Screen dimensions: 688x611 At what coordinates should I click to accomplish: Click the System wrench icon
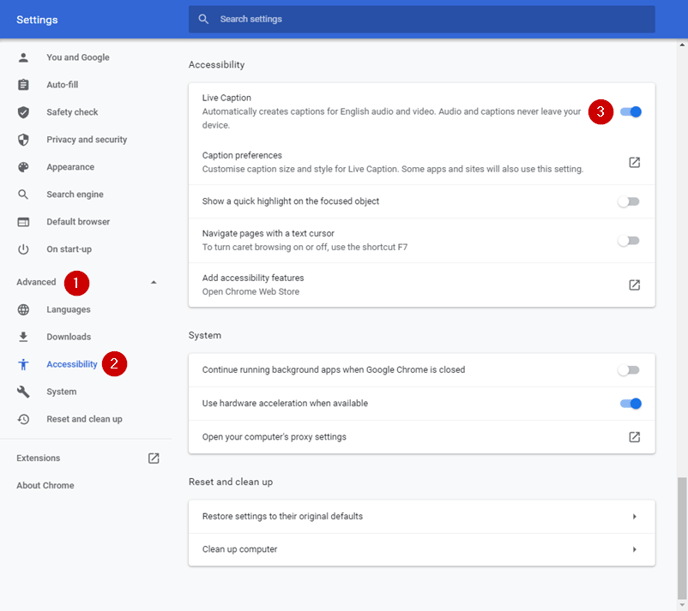click(23, 392)
